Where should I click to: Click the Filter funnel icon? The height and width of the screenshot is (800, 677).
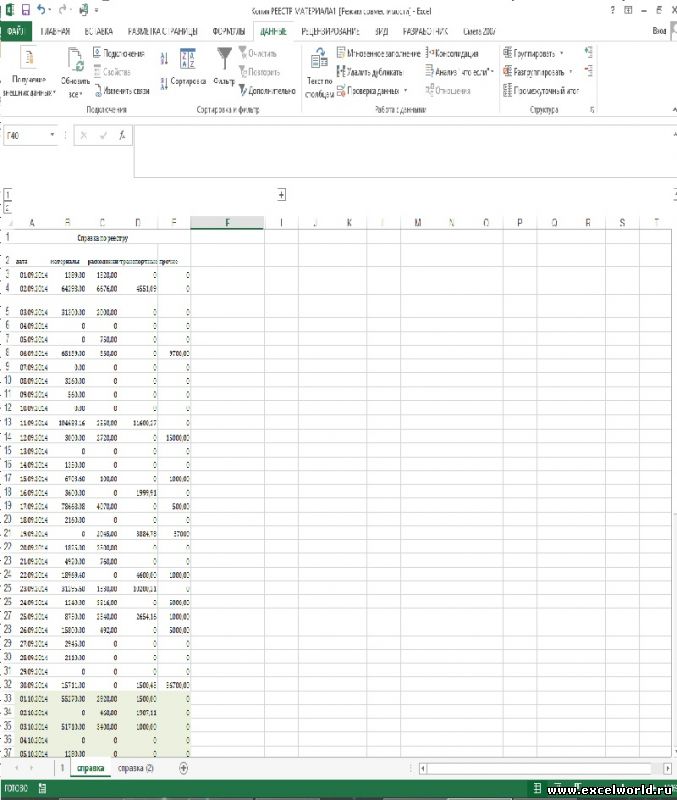pyautogui.click(x=224, y=58)
